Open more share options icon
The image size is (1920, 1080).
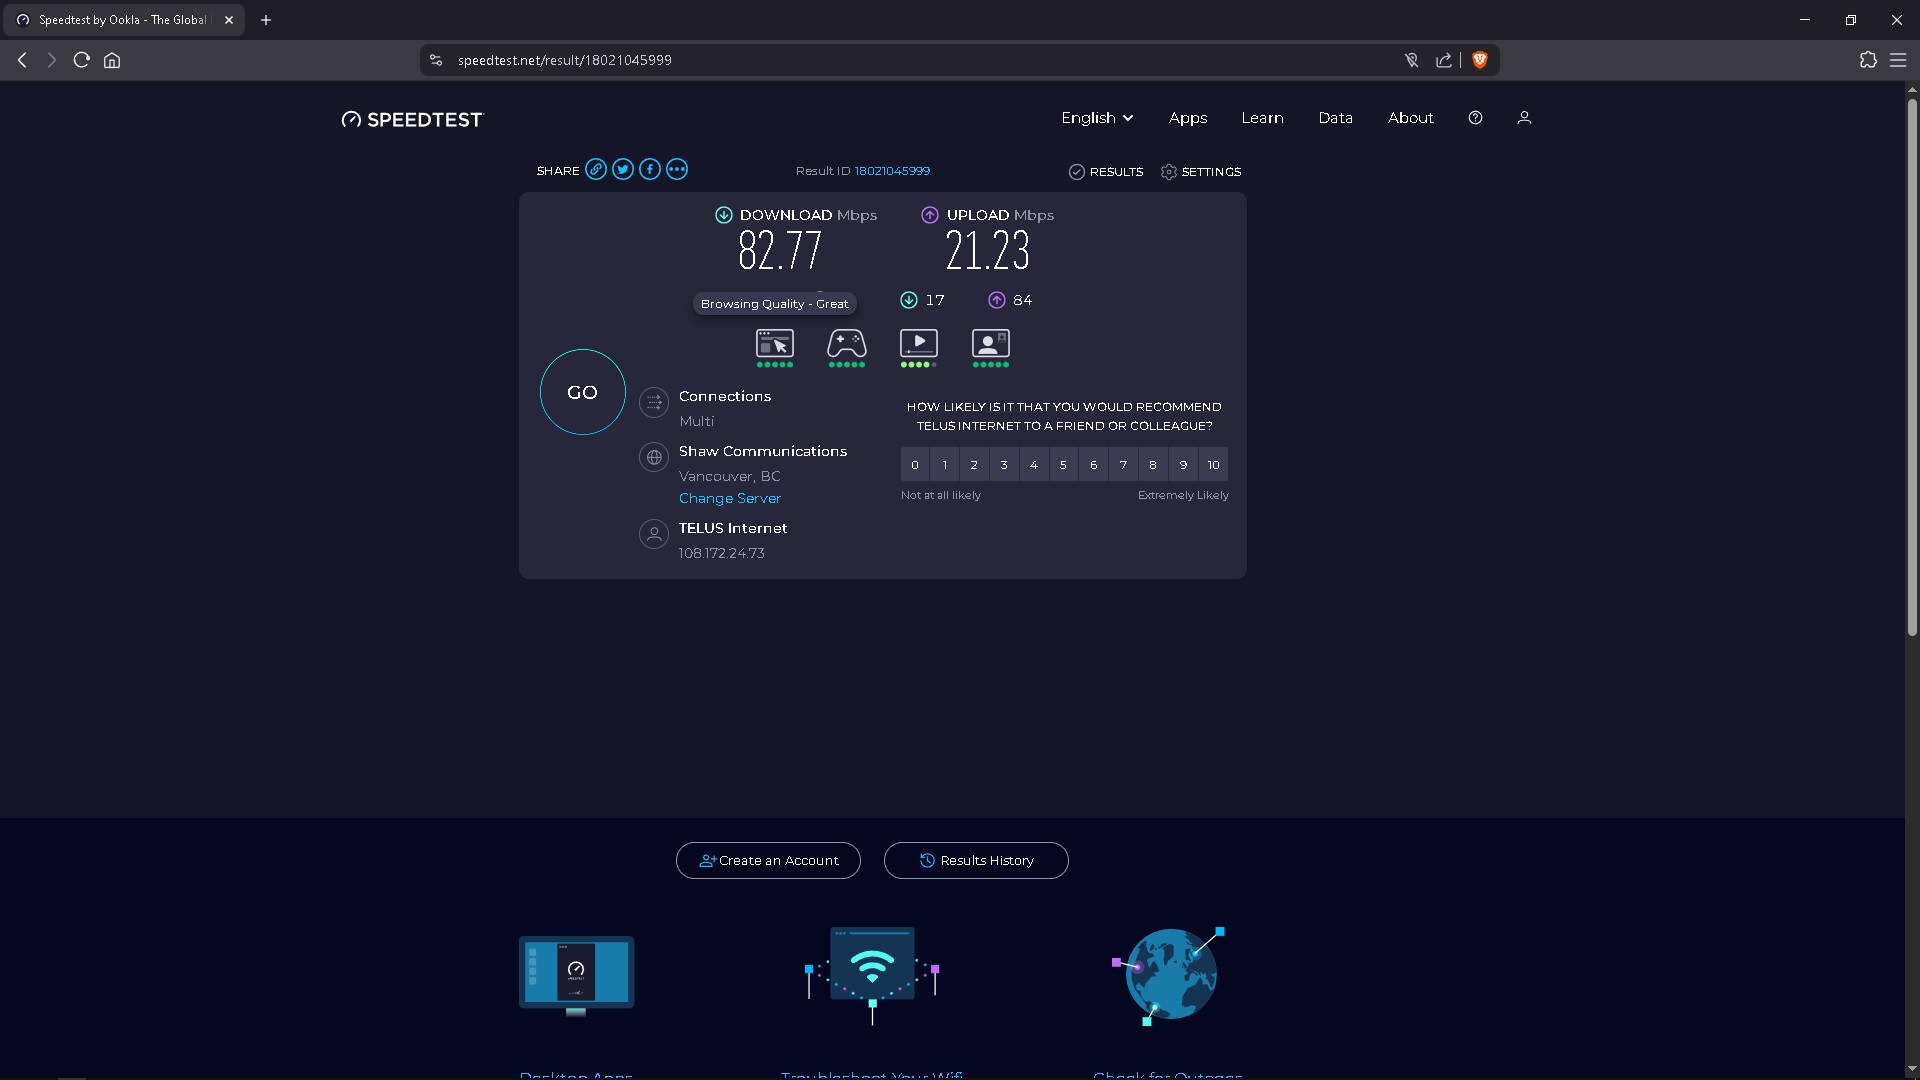tap(677, 169)
